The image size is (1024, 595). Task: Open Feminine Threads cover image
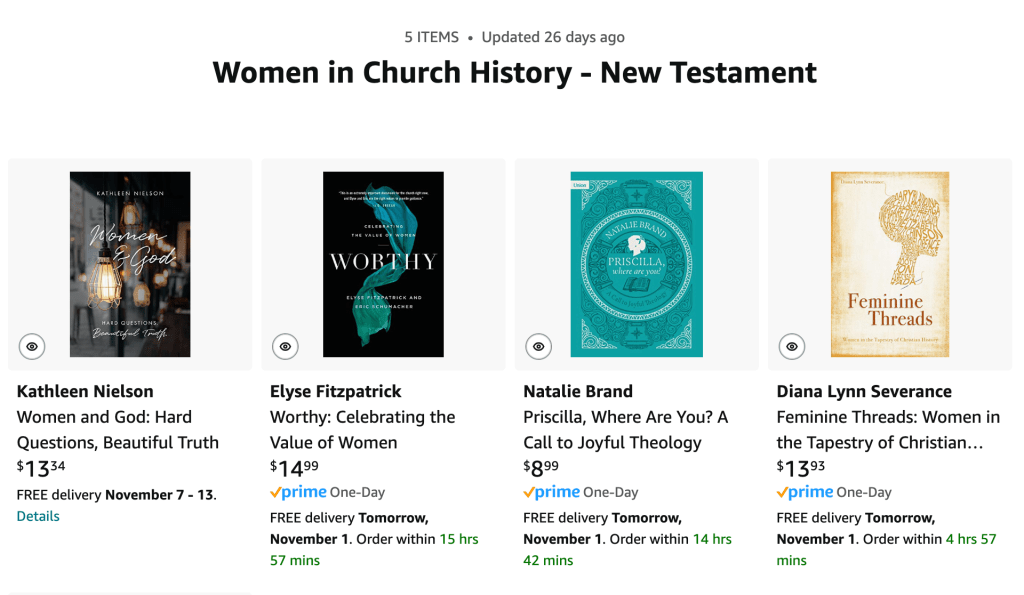point(890,264)
